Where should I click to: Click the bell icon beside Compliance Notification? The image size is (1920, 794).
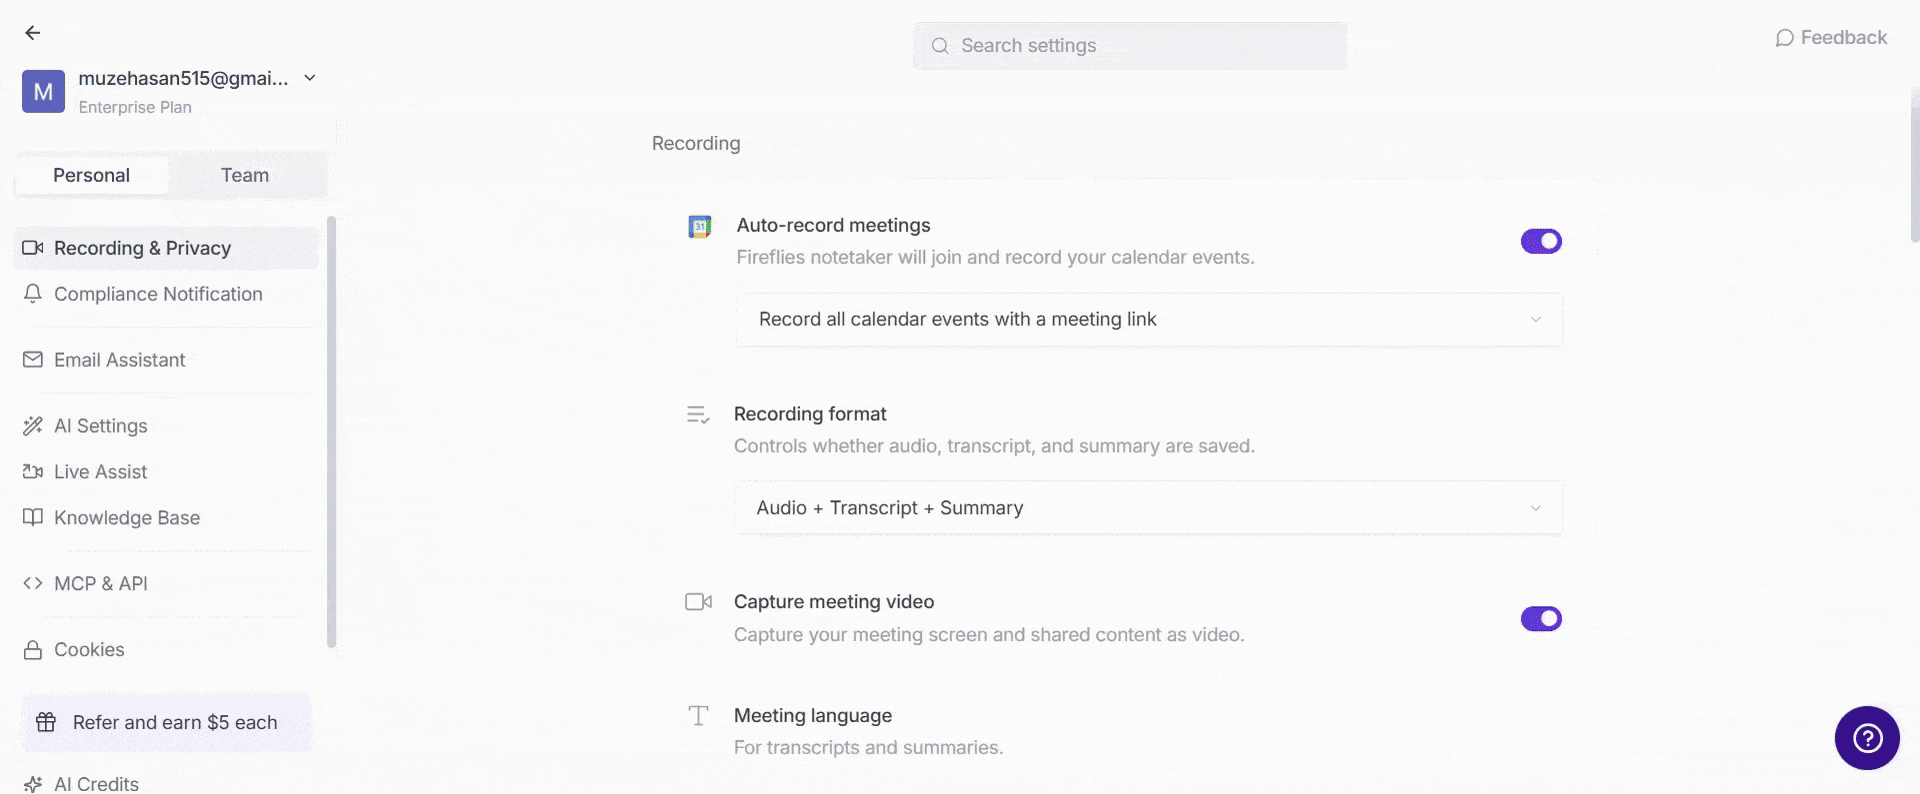pos(33,294)
